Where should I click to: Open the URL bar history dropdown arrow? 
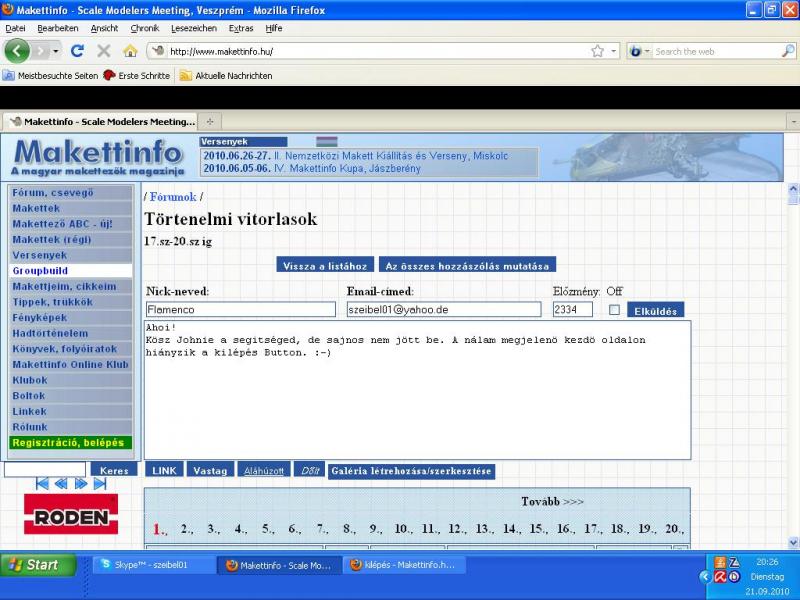[x=613, y=50]
